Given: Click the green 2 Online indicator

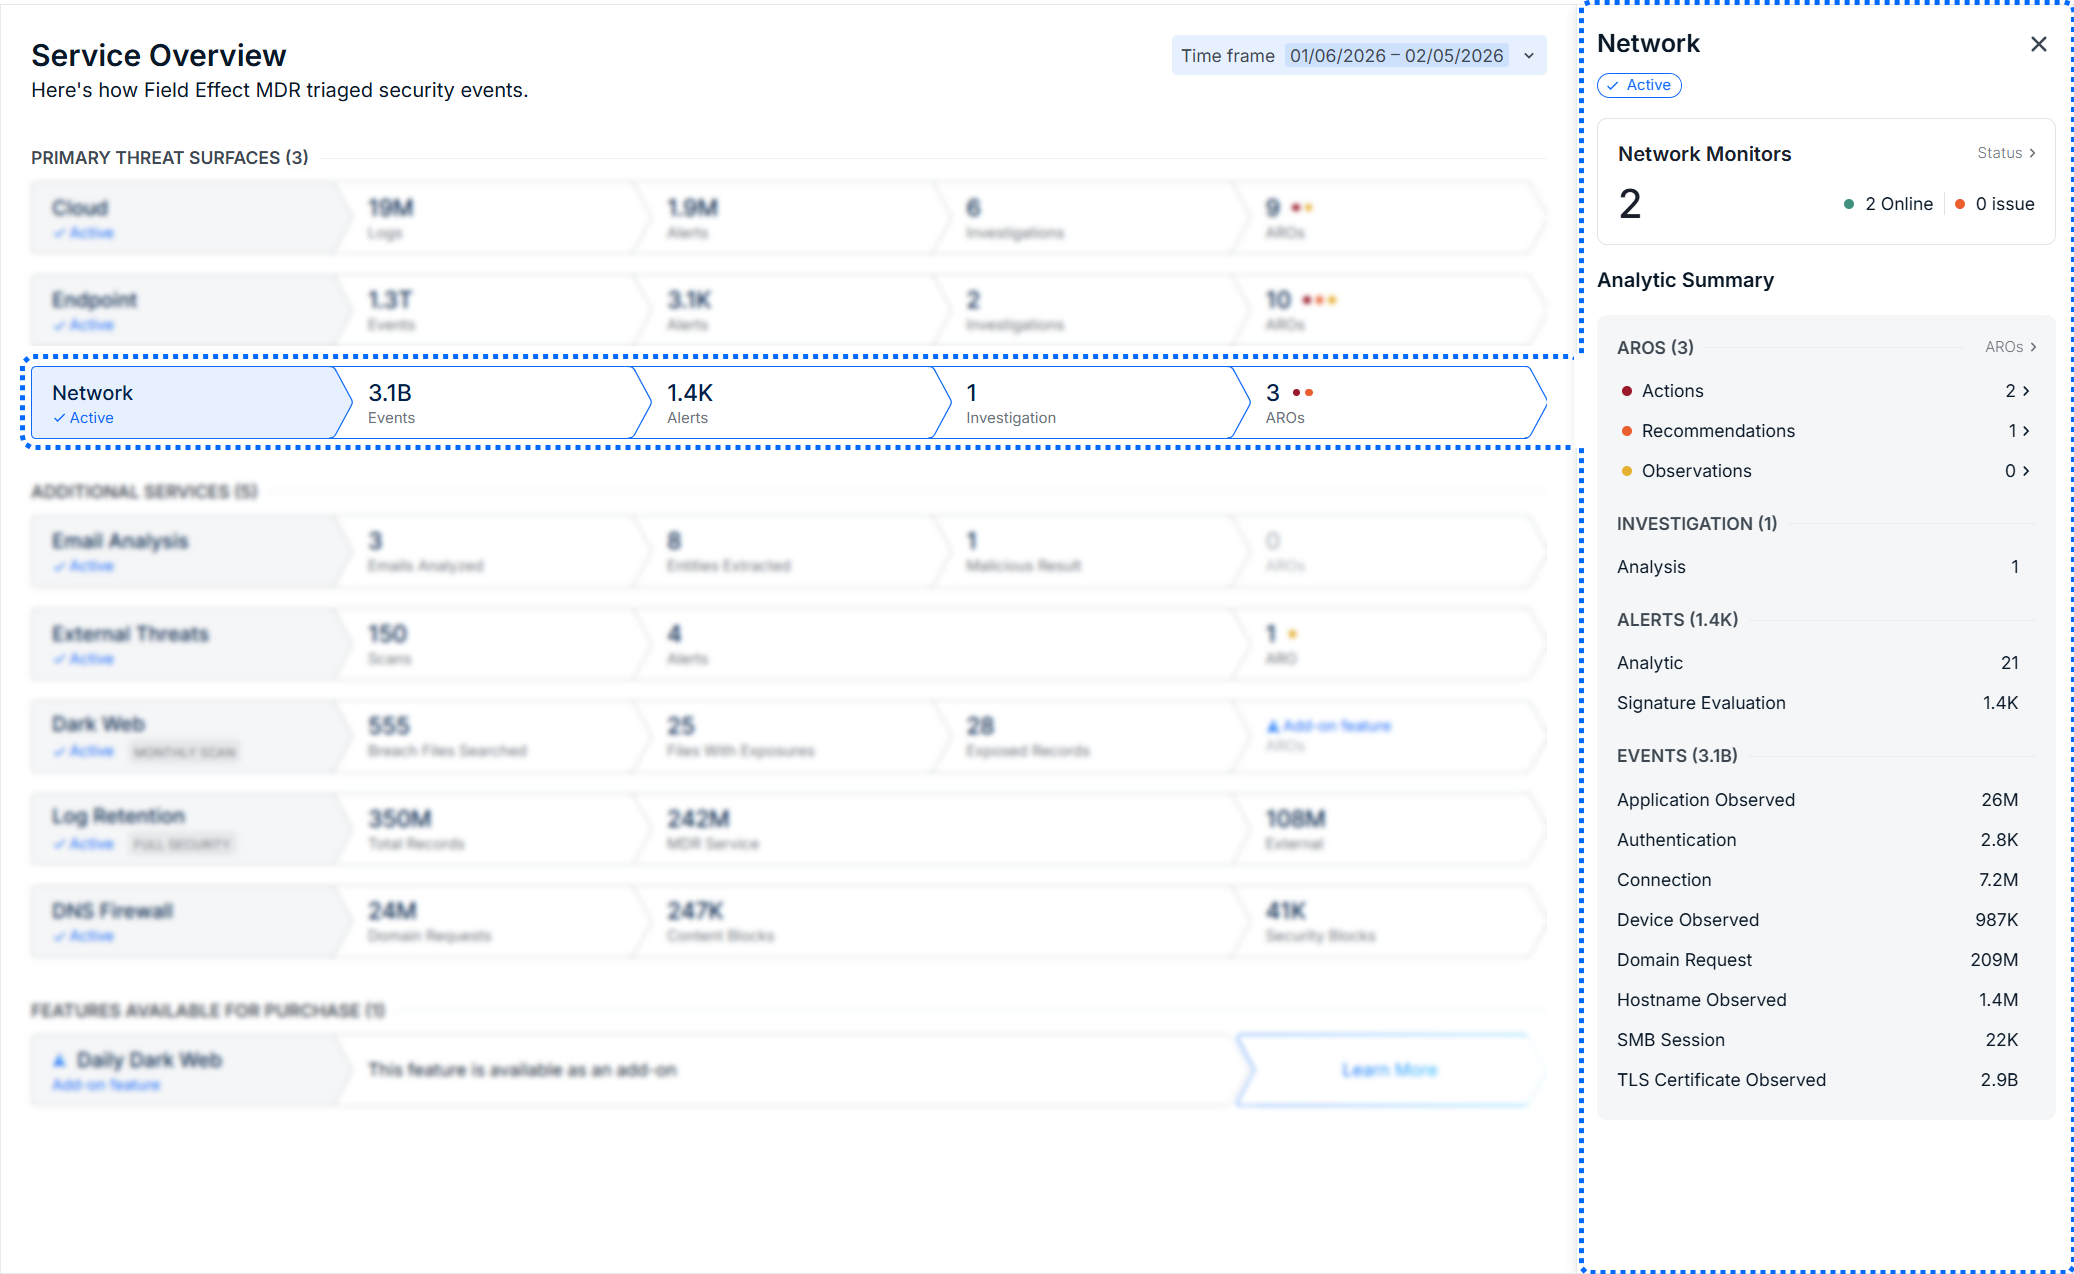Looking at the screenshot, I should coord(1888,204).
